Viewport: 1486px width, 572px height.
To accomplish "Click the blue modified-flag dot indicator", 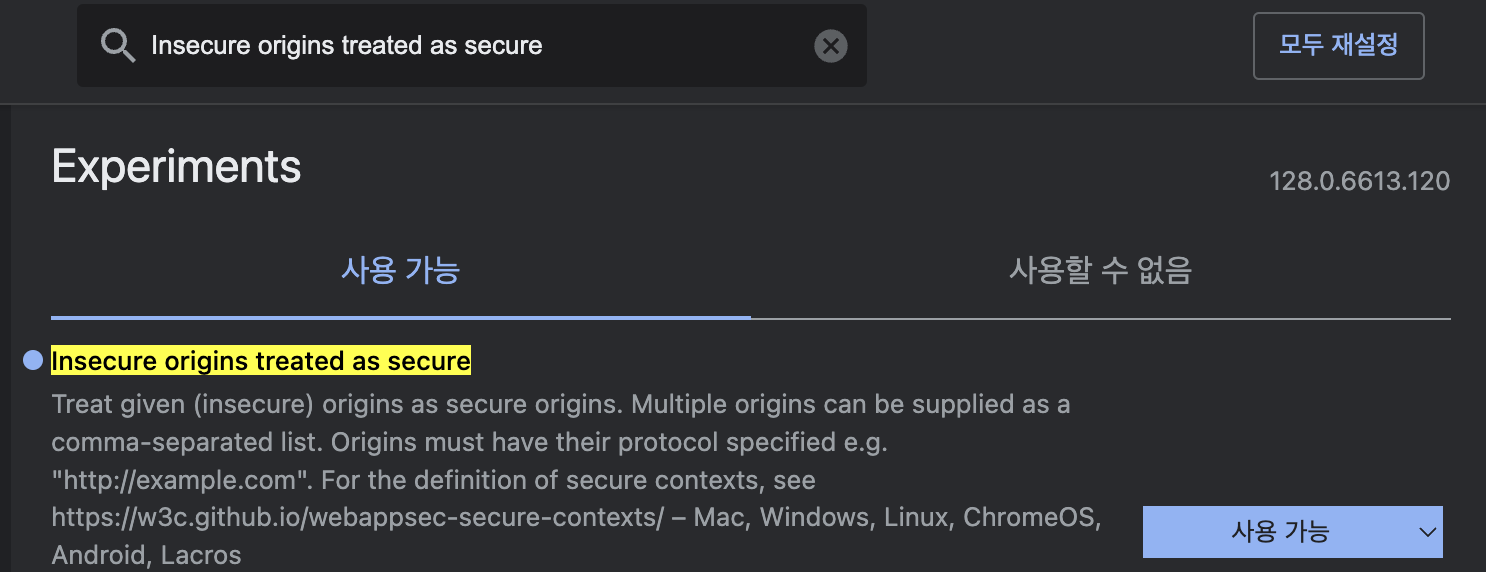I will (x=33, y=360).
